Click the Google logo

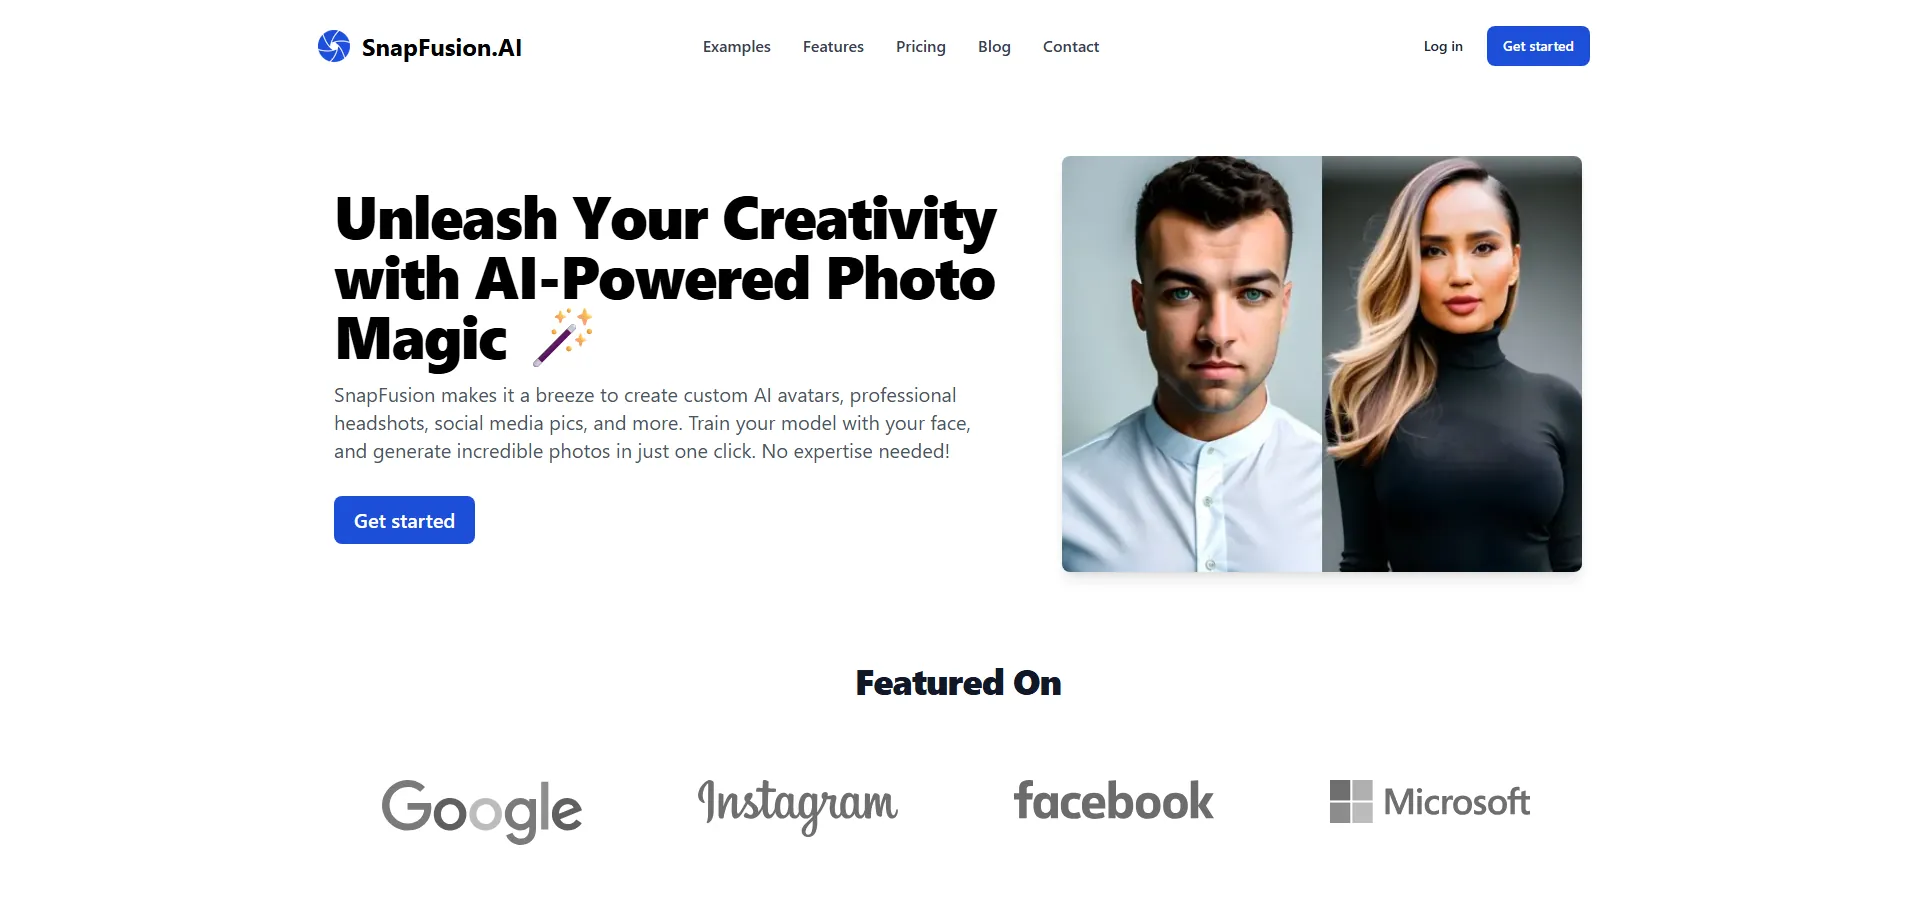click(481, 810)
